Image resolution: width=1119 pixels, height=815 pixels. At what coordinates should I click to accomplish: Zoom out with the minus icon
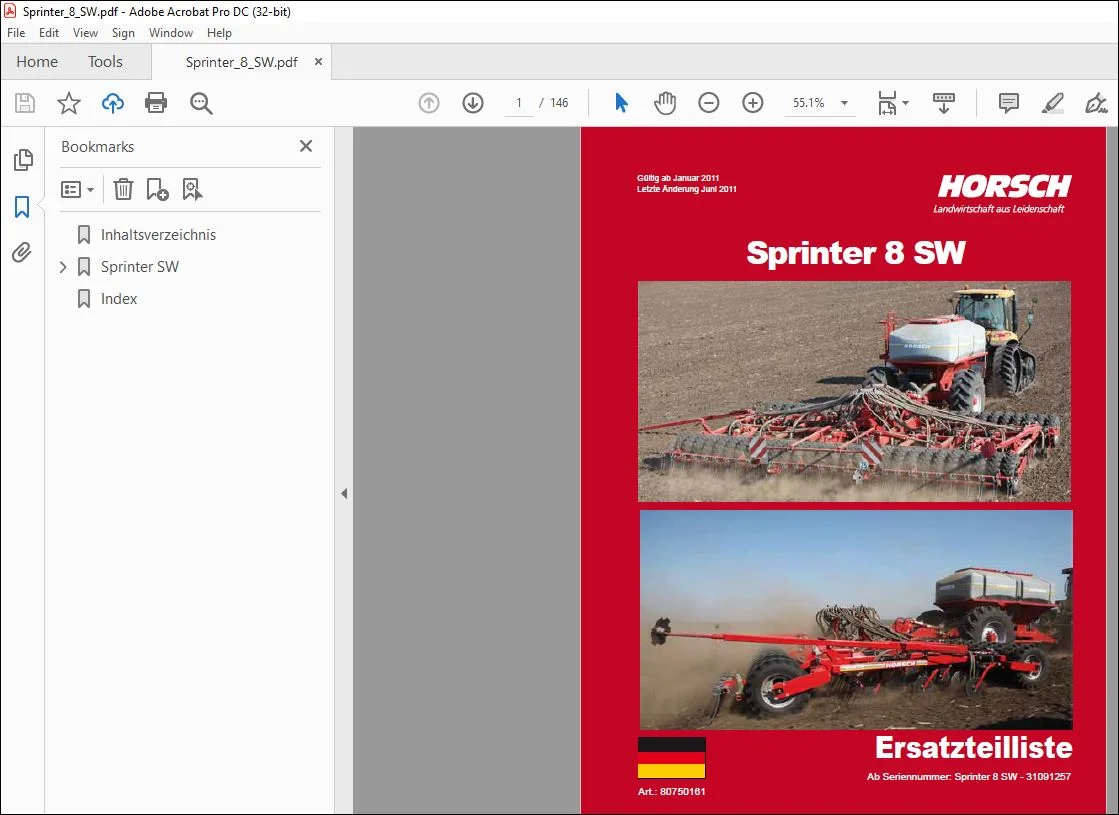pos(709,103)
